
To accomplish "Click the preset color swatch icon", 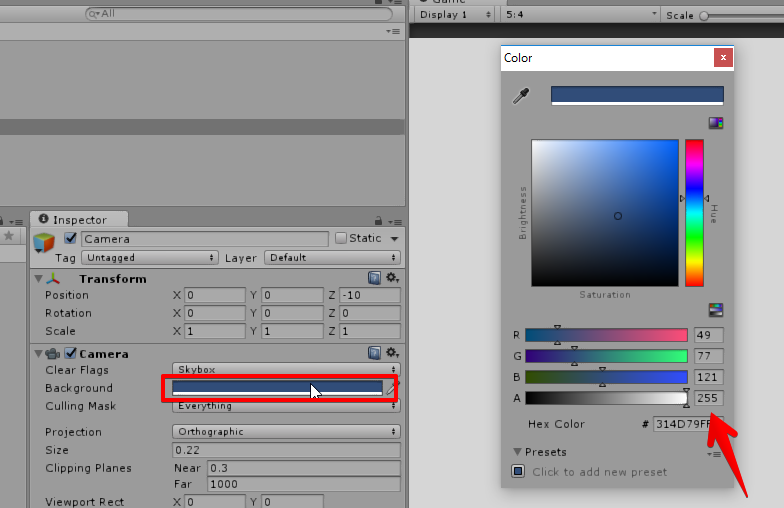I will pyautogui.click(x=518, y=471).
